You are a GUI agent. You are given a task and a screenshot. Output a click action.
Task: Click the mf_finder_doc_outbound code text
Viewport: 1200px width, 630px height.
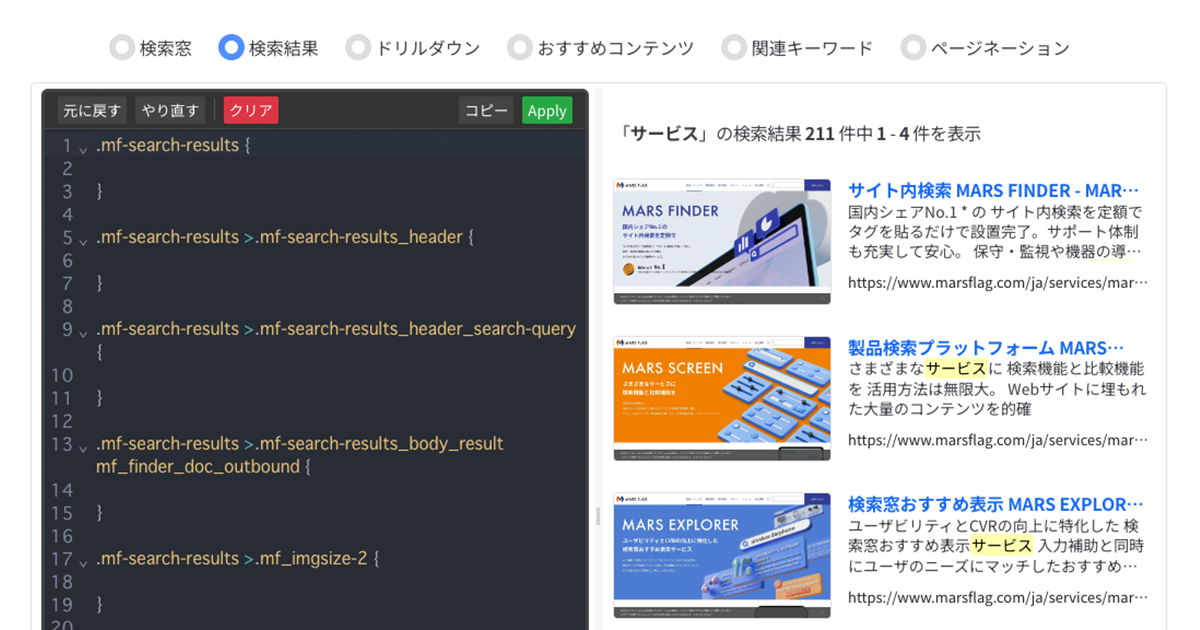(197, 466)
